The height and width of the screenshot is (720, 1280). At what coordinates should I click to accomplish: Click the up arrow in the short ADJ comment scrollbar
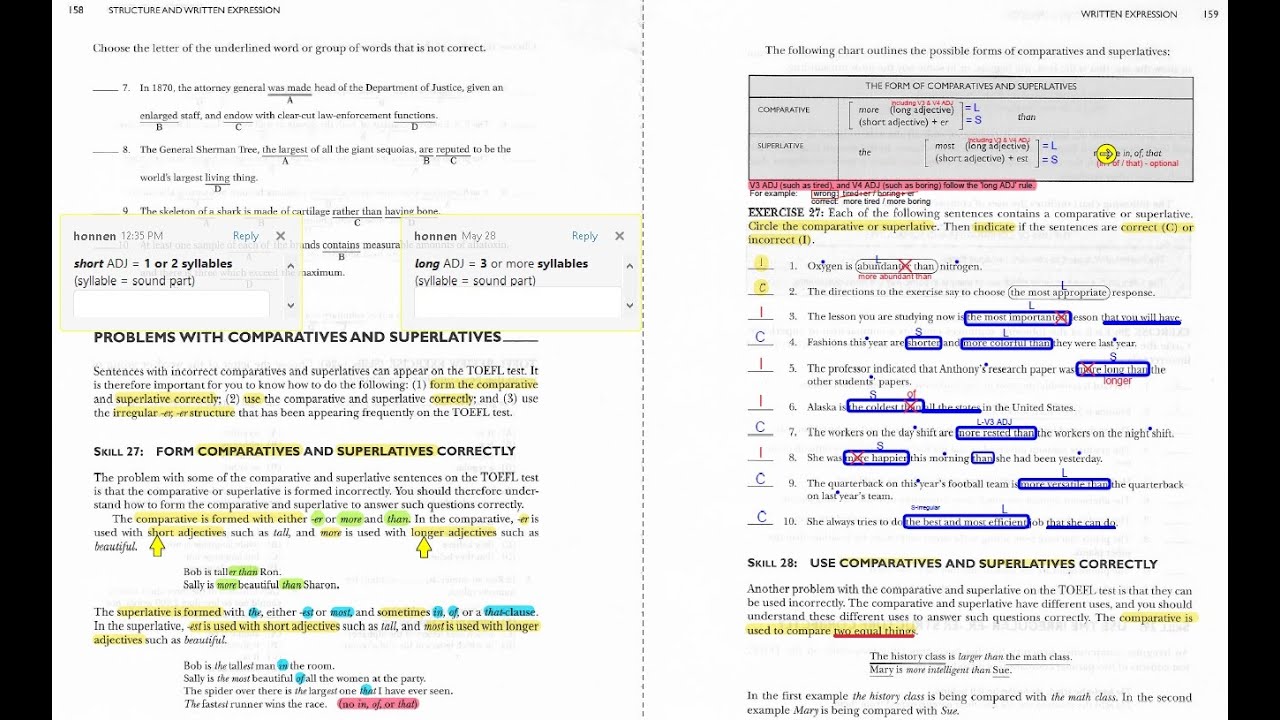point(291,267)
